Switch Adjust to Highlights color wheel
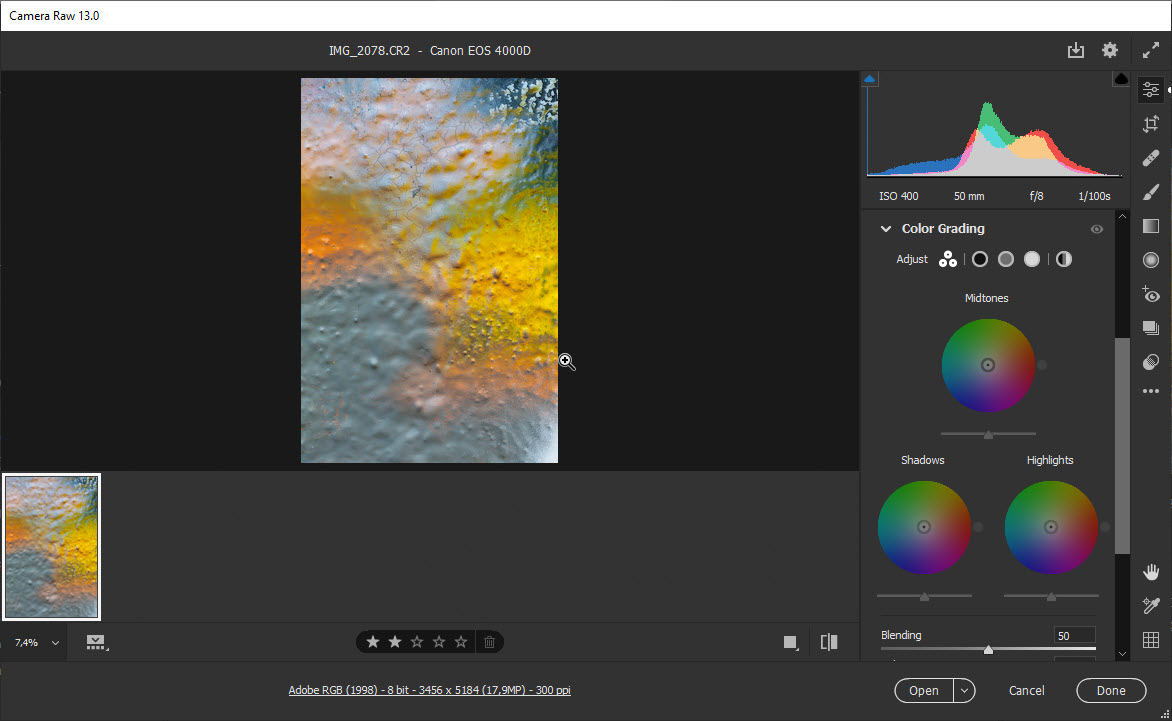The width and height of the screenshot is (1172, 721). [1031, 259]
